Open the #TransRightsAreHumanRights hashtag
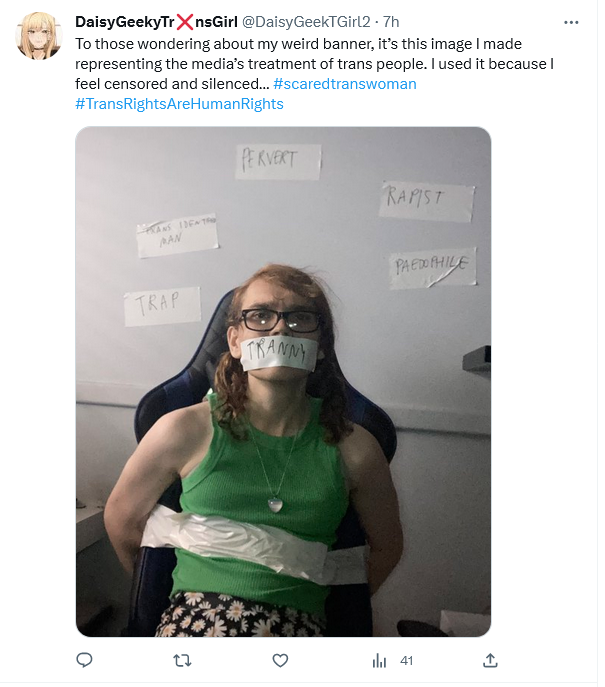Screen dimensions: 605x687 coord(179,104)
